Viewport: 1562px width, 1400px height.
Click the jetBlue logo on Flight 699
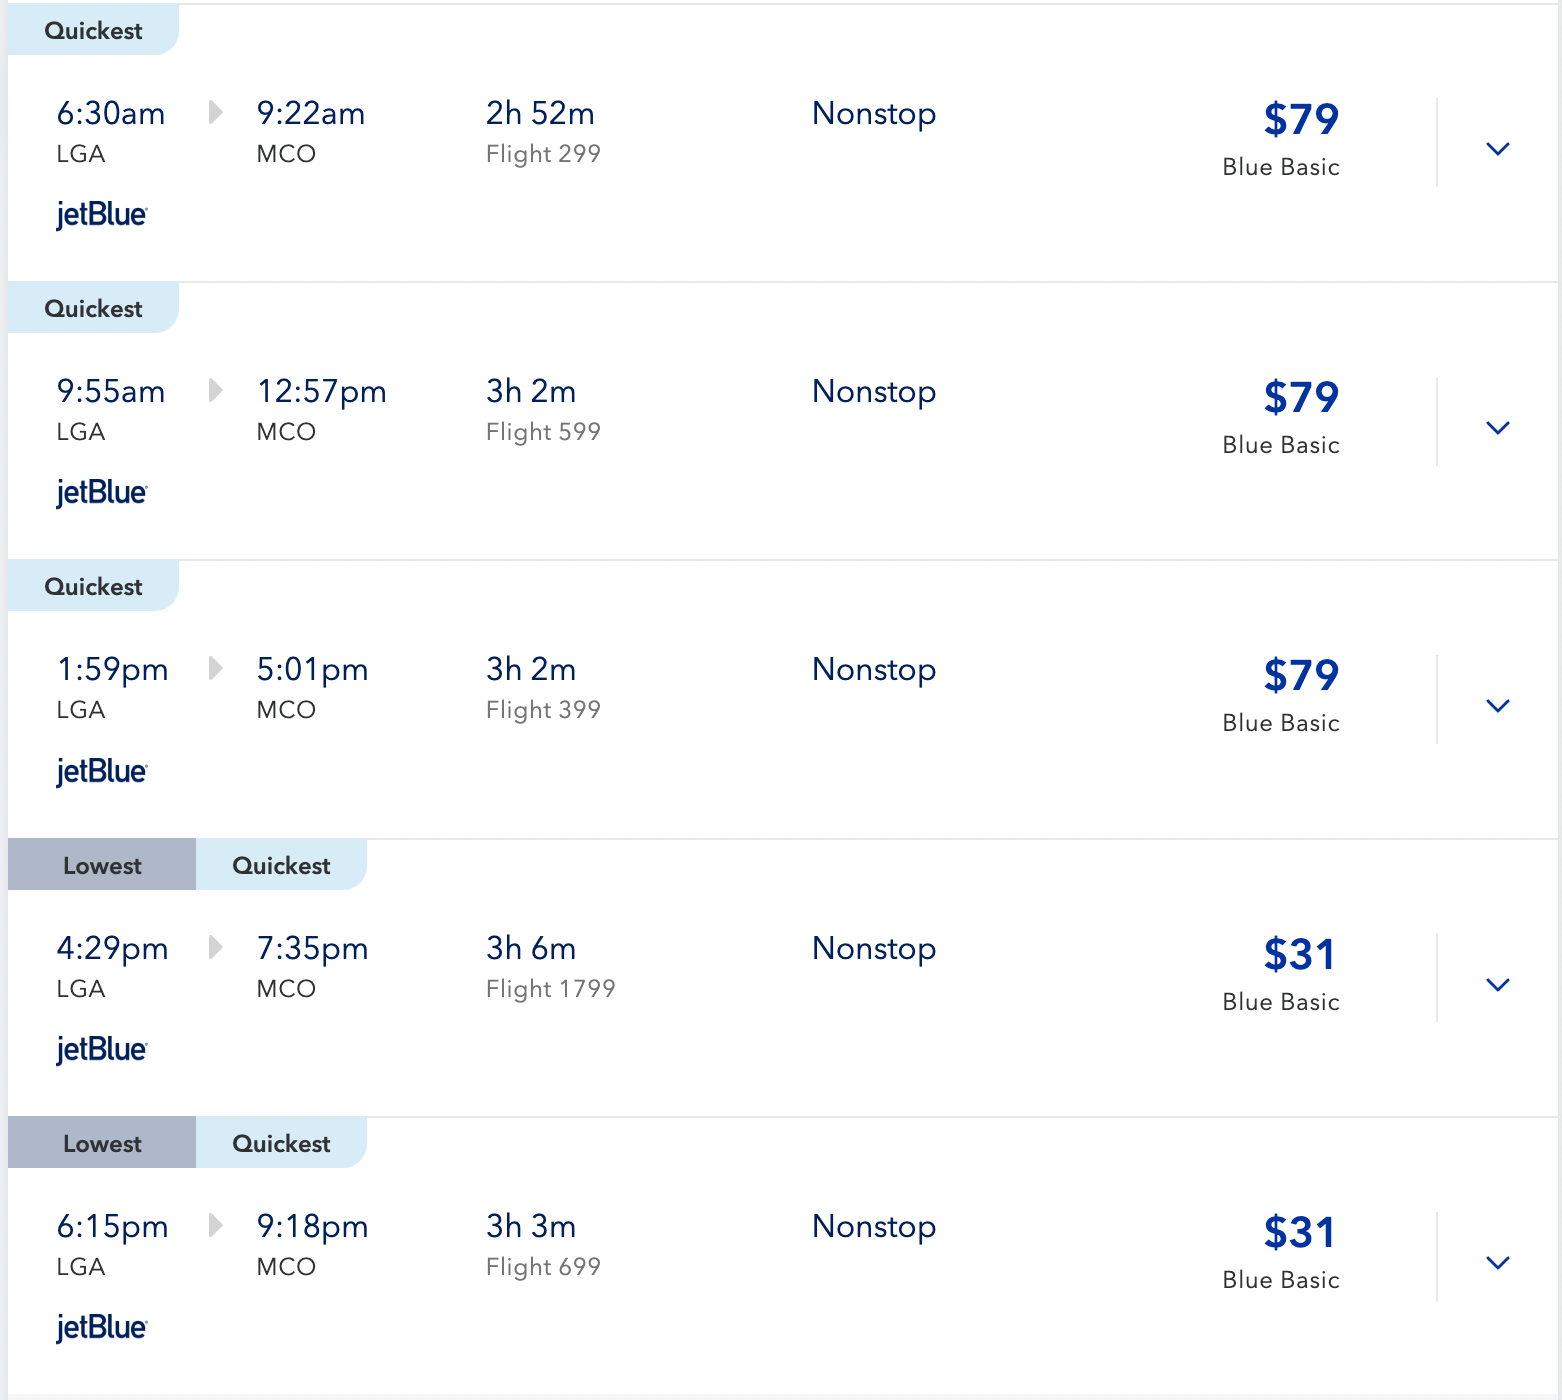pyautogui.click(x=101, y=1327)
